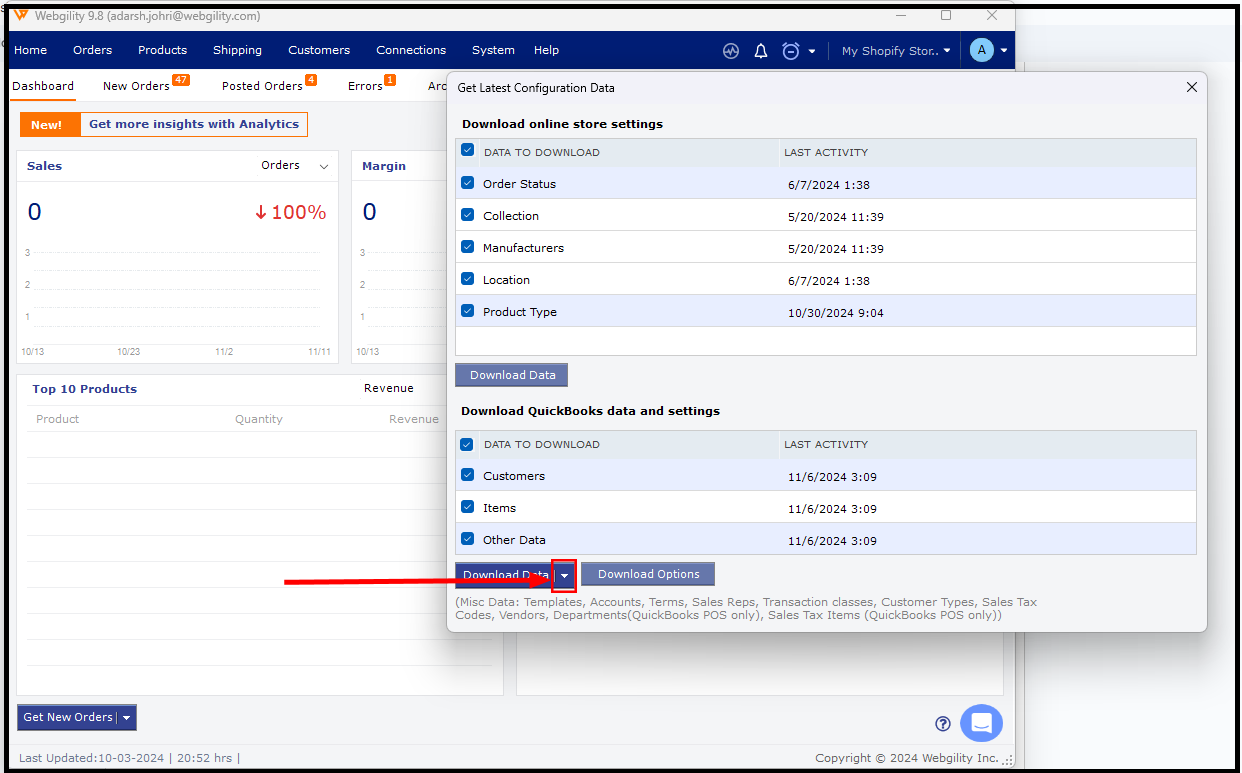1242x773 pixels.
Task: Click the online store 'DATA TO DOWNLOAD' column header
Action: click(x=542, y=152)
